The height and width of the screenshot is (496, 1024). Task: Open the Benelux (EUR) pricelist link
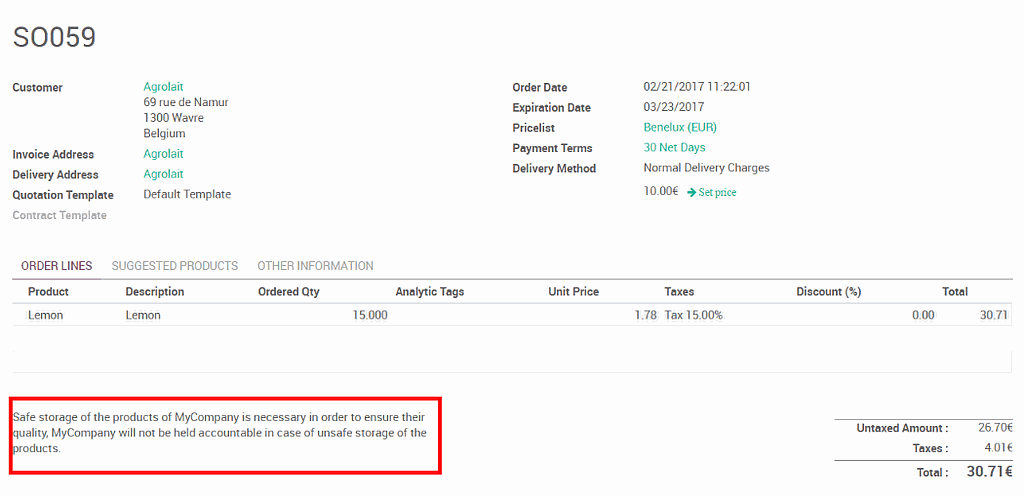[679, 128]
